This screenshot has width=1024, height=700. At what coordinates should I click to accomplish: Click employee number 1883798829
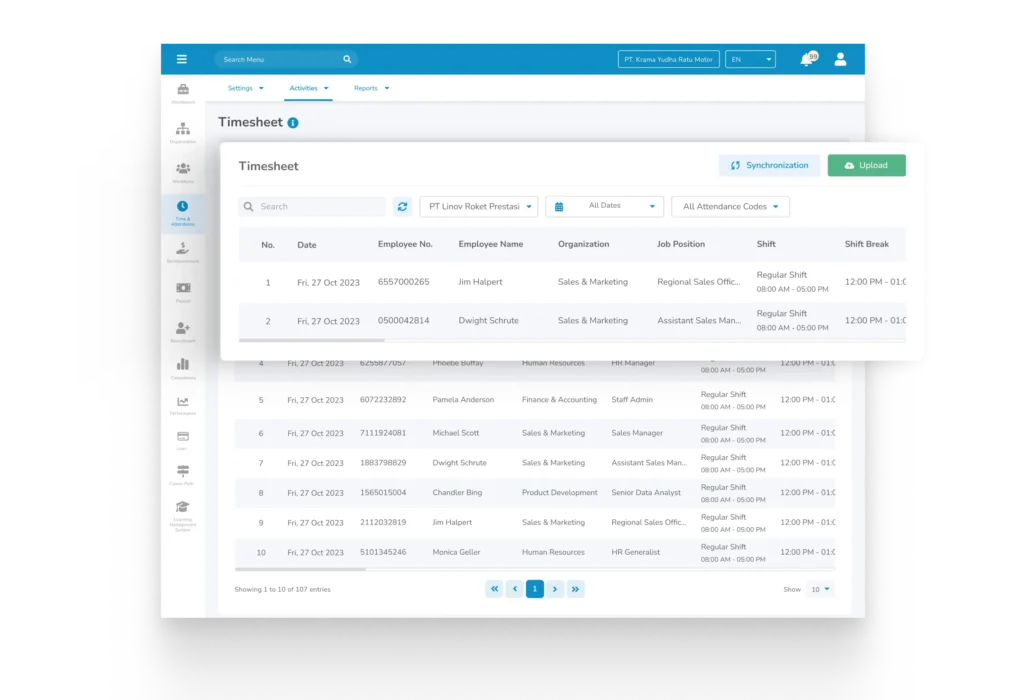383,463
